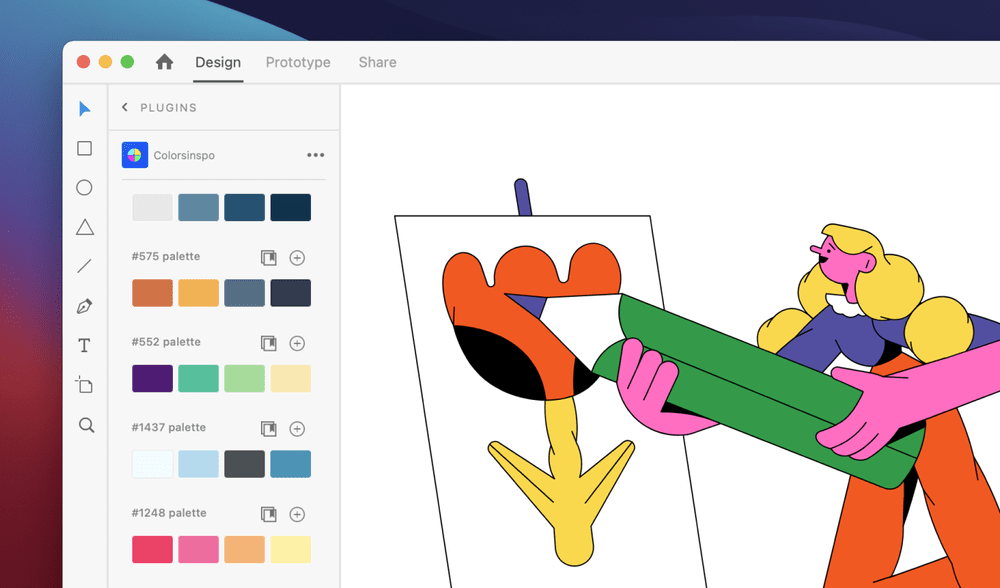1000x588 pixels.
Task: Go to Home screen icon
Action: tap(165, 62)
